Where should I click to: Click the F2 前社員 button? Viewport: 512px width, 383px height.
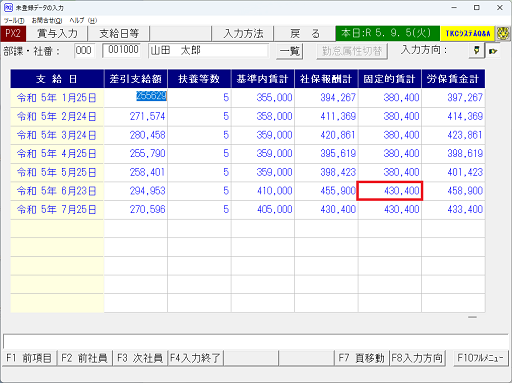pos(85,358)
